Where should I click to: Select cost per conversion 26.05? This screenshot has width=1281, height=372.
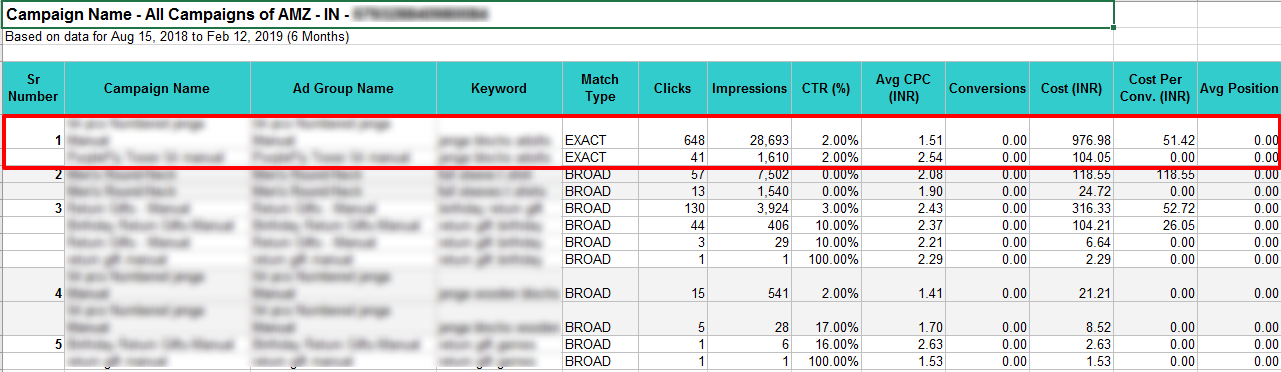click(x=1178, y=225)
